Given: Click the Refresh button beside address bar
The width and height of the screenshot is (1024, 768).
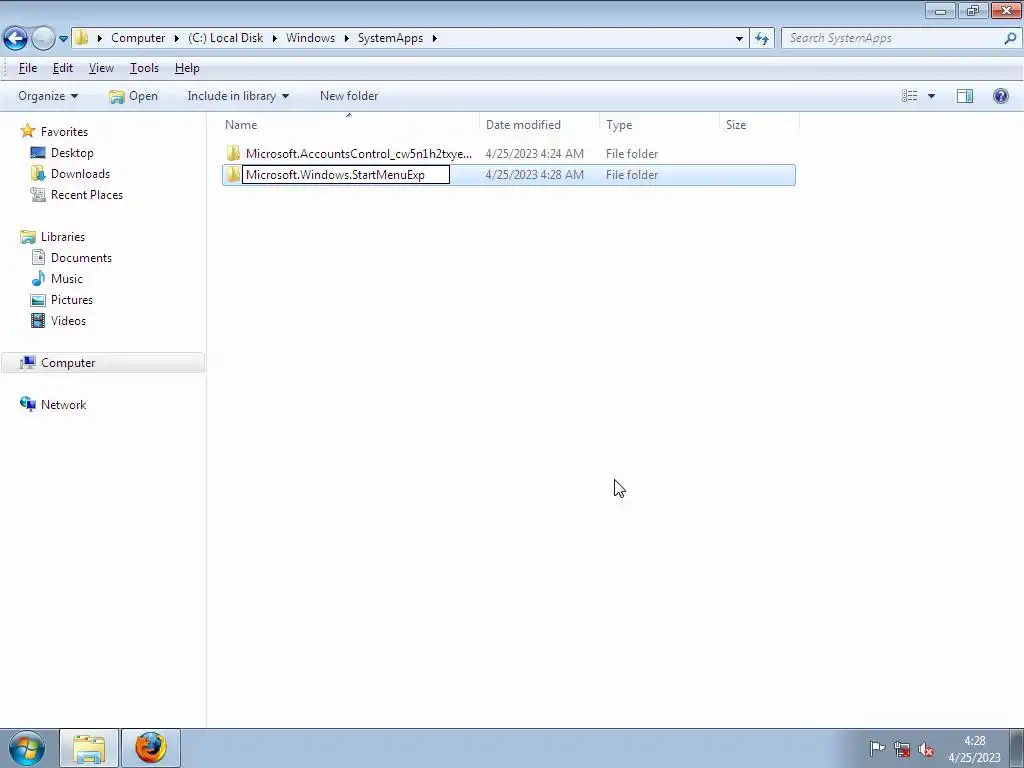Looking at the screenshot, I should 761,39.
